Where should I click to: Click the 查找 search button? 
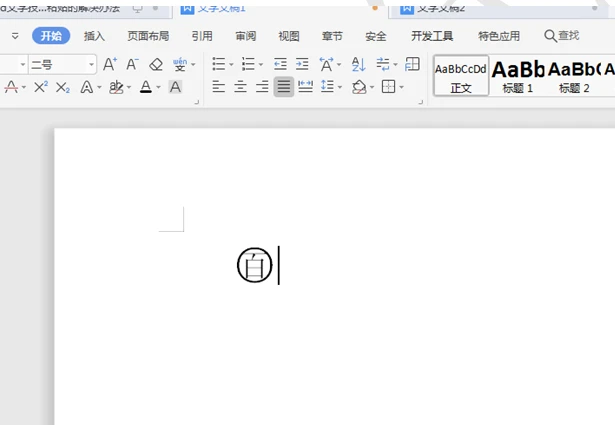point(561,36)
